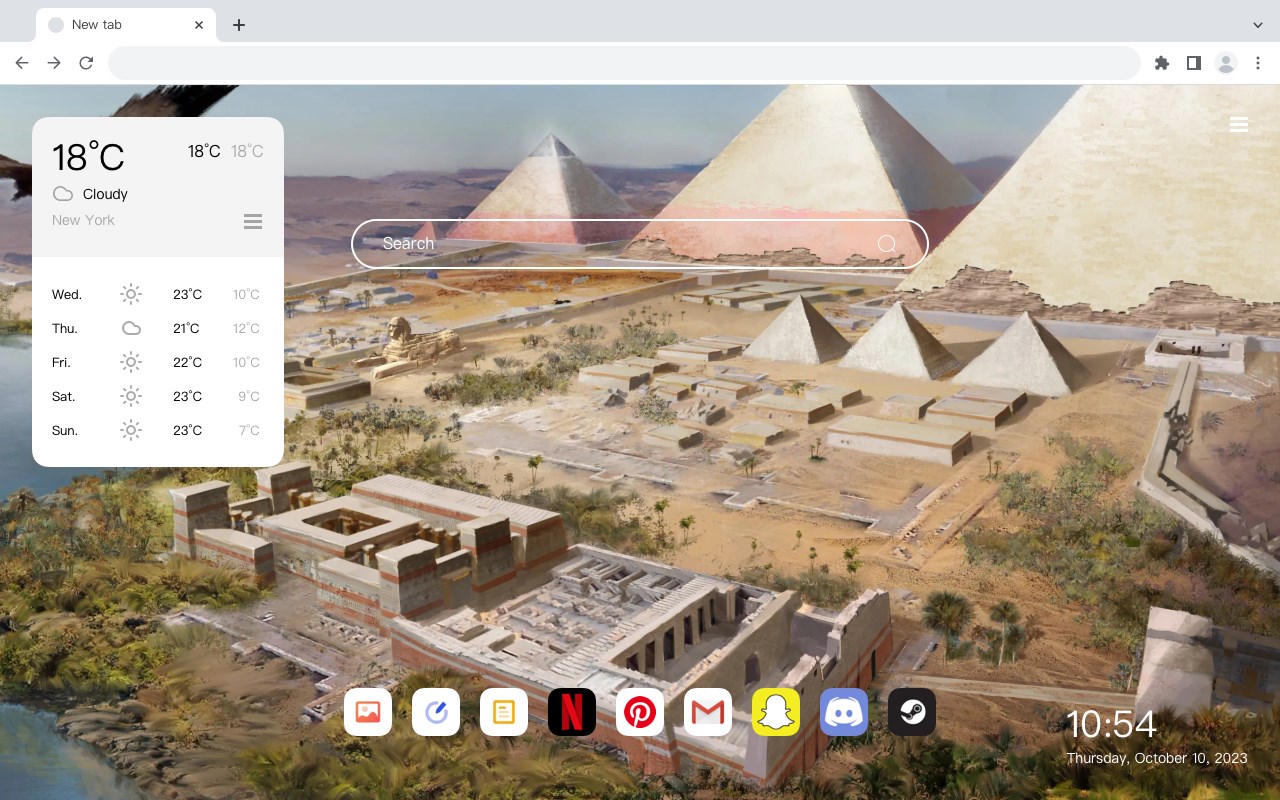
Task: Open the Gmail shortcut
Action: click(x=708, y=712)
